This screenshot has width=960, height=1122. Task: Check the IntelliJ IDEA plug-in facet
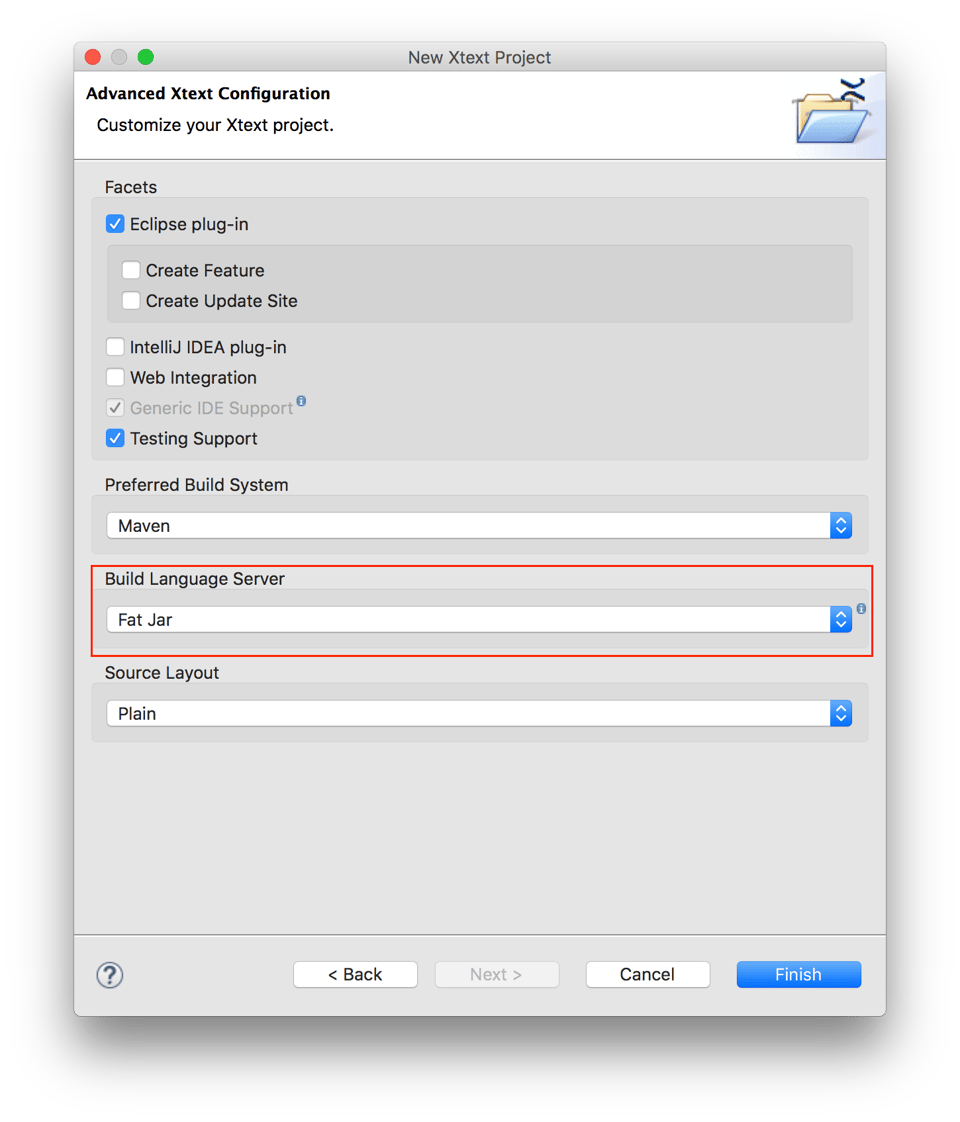click(115, 346)
